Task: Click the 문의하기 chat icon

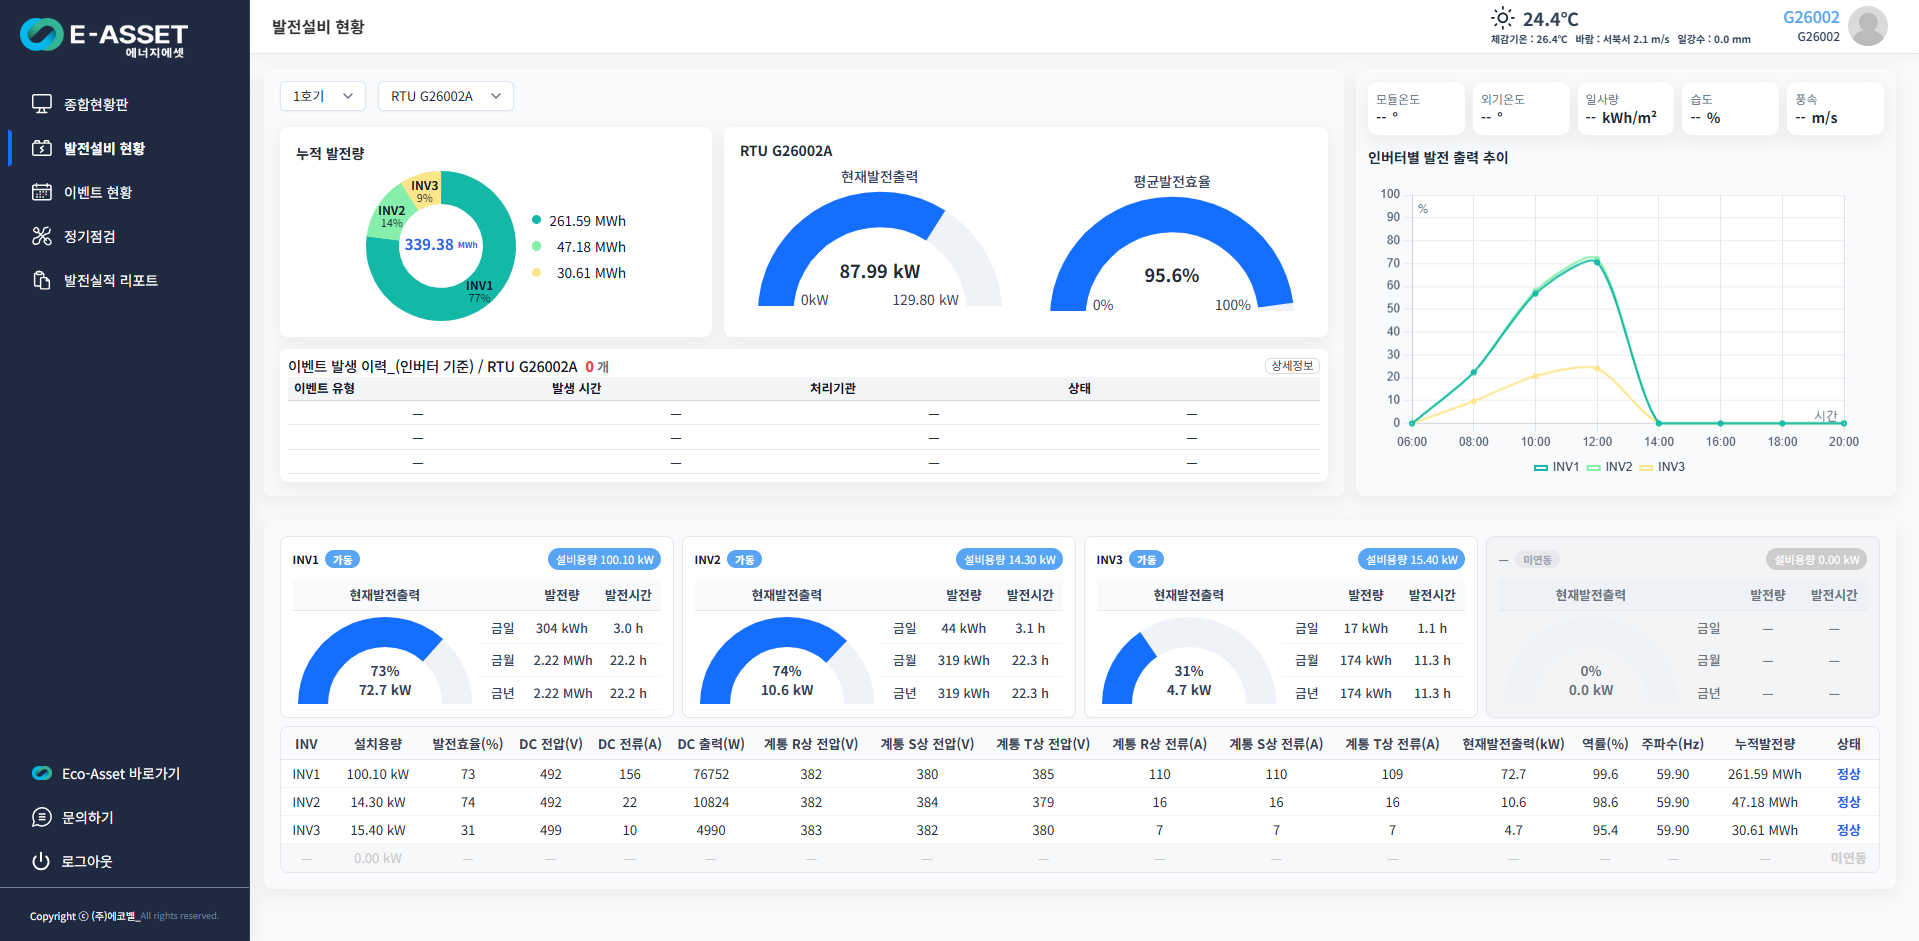Action: (x=41, y=817)
